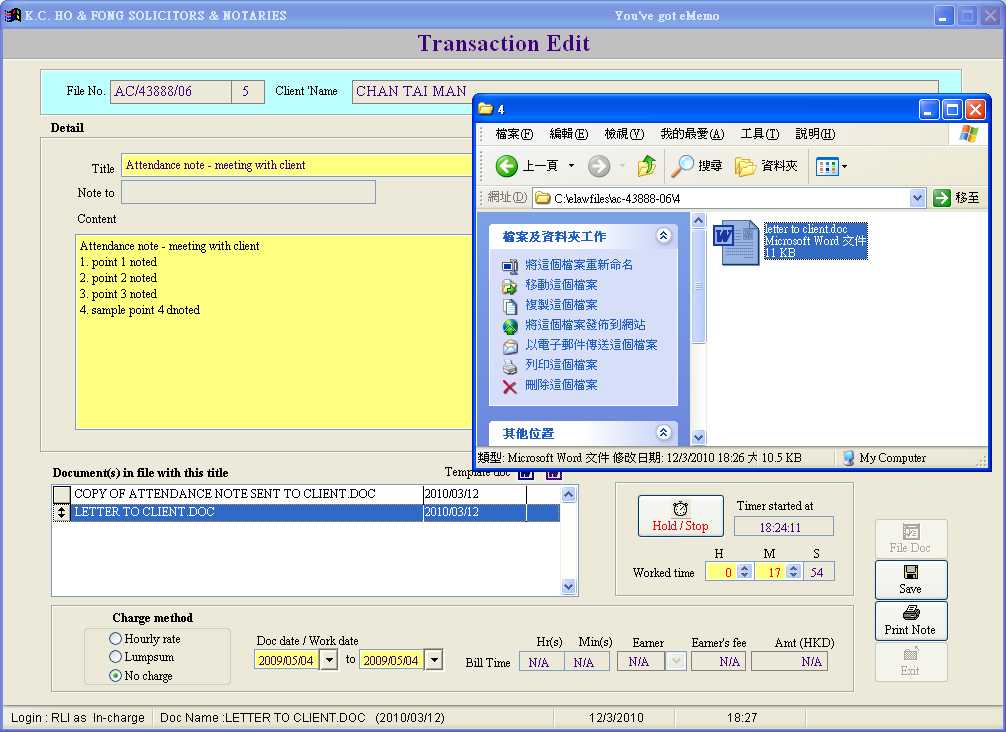Click the Up folder icon in Explorer

[x=647, y=166]
